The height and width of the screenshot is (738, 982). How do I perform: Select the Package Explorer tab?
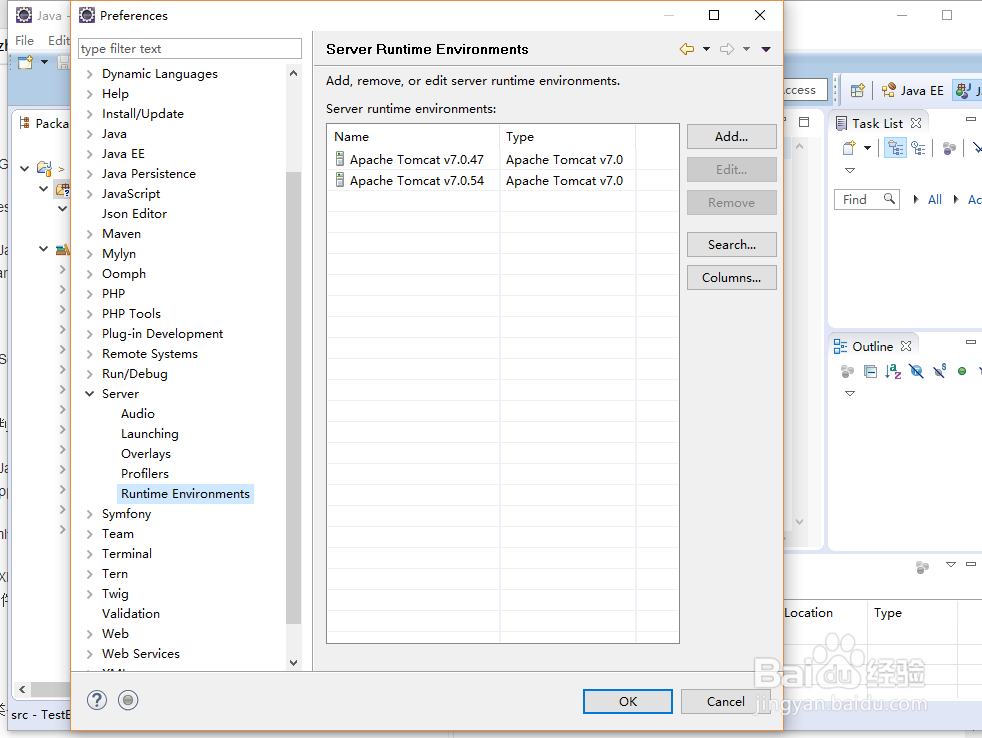point(43,123)
